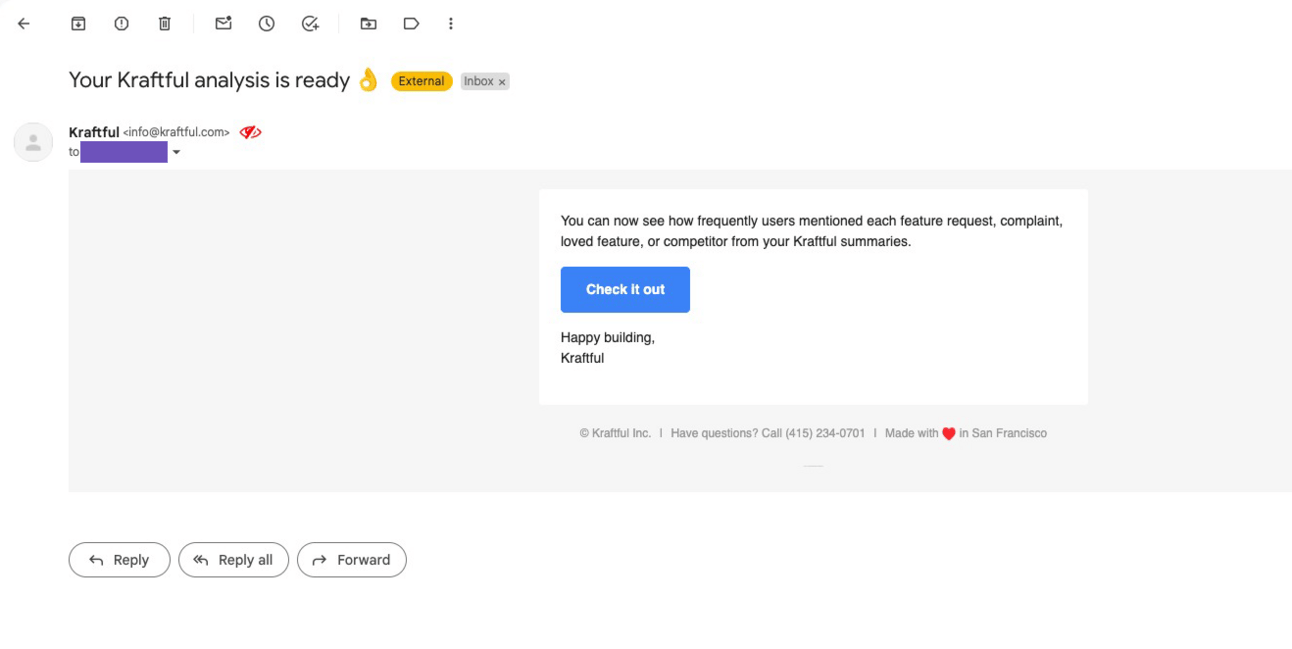The image size is (1292, 649).
Task: Add this email to tasks
Action: [x=310, y=24]
